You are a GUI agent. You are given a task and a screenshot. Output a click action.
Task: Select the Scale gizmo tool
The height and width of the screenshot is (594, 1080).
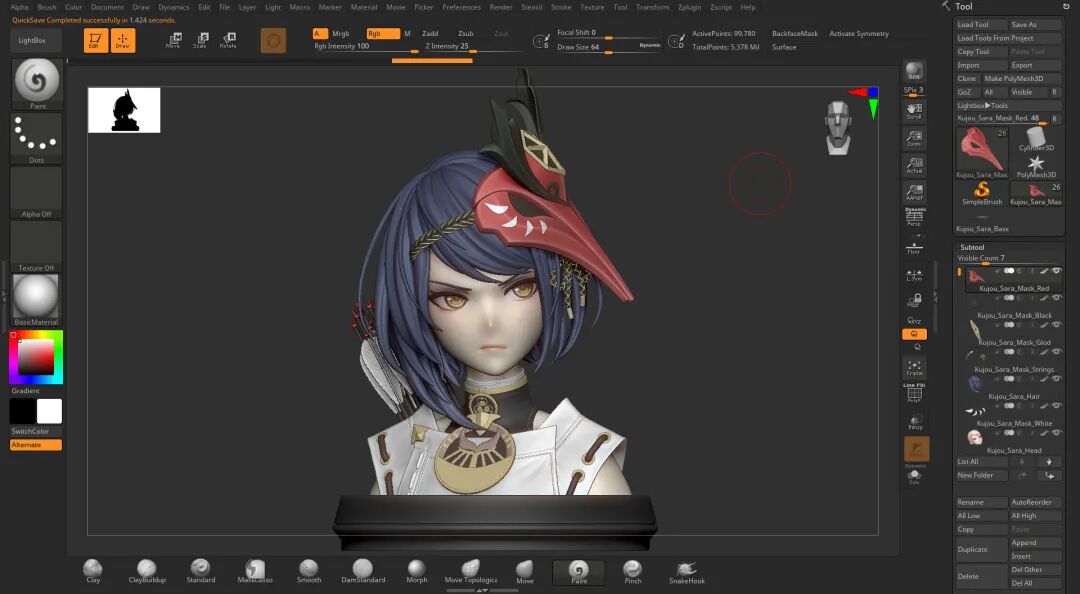200,40
